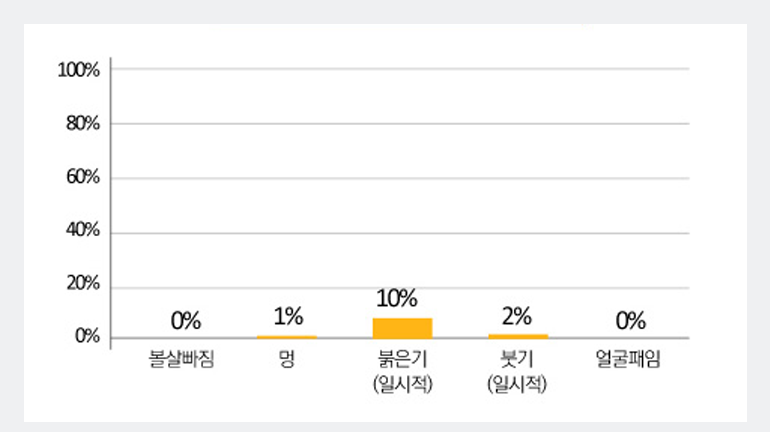Viewport: 770px width, 432px height.
Task: Click the vertical y-axis line
Action: coord(110,203)
